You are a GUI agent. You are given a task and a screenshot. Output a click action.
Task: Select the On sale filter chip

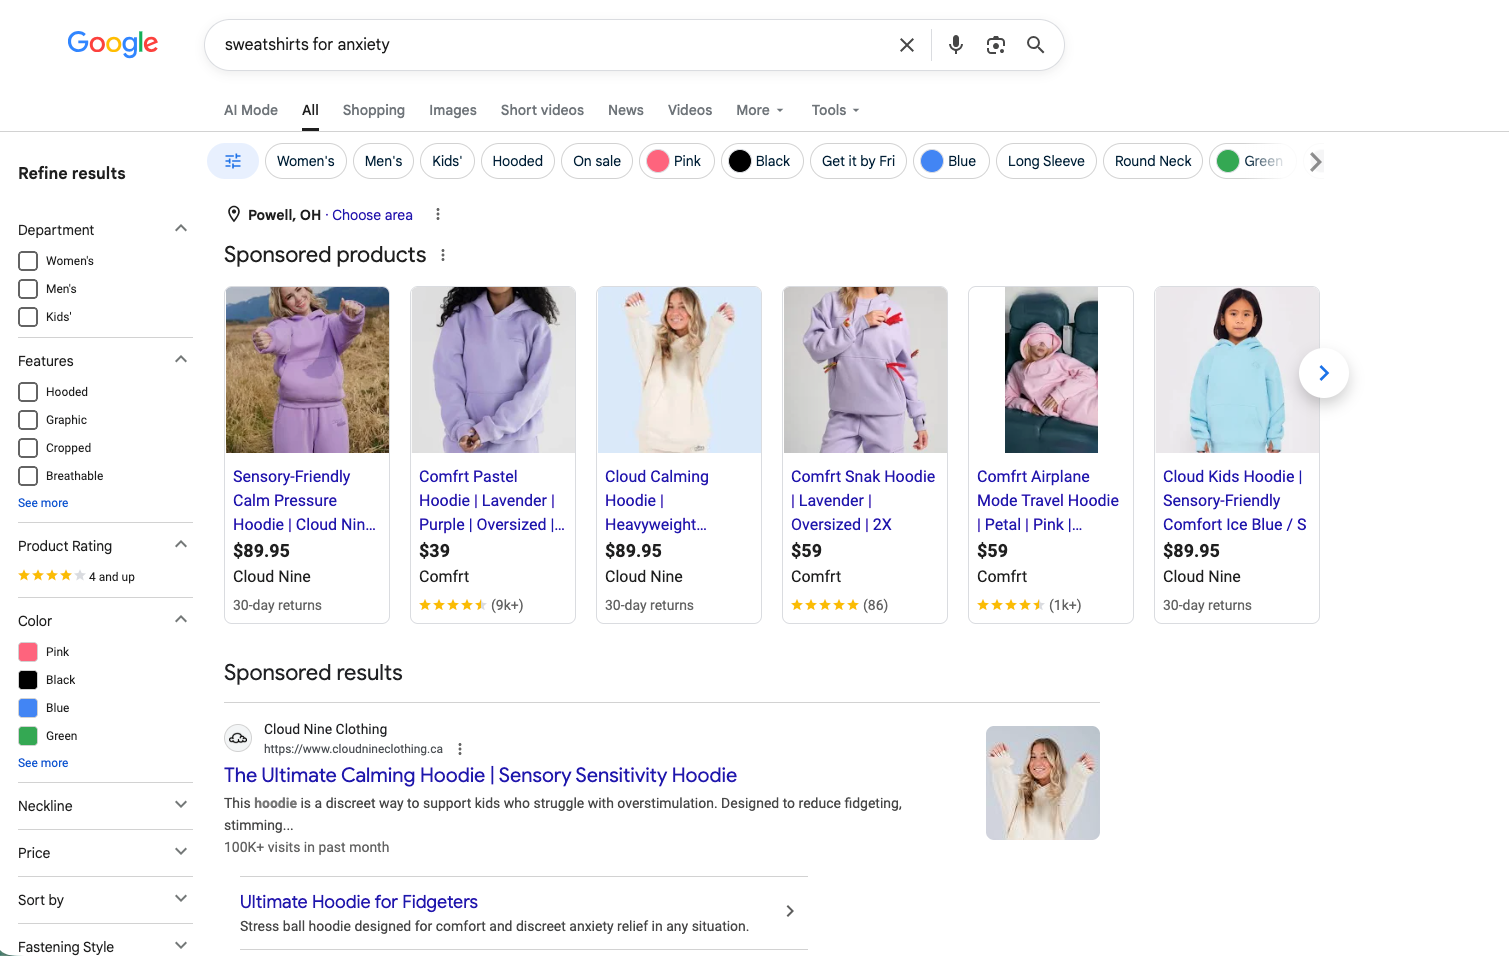tap(597, 161)
